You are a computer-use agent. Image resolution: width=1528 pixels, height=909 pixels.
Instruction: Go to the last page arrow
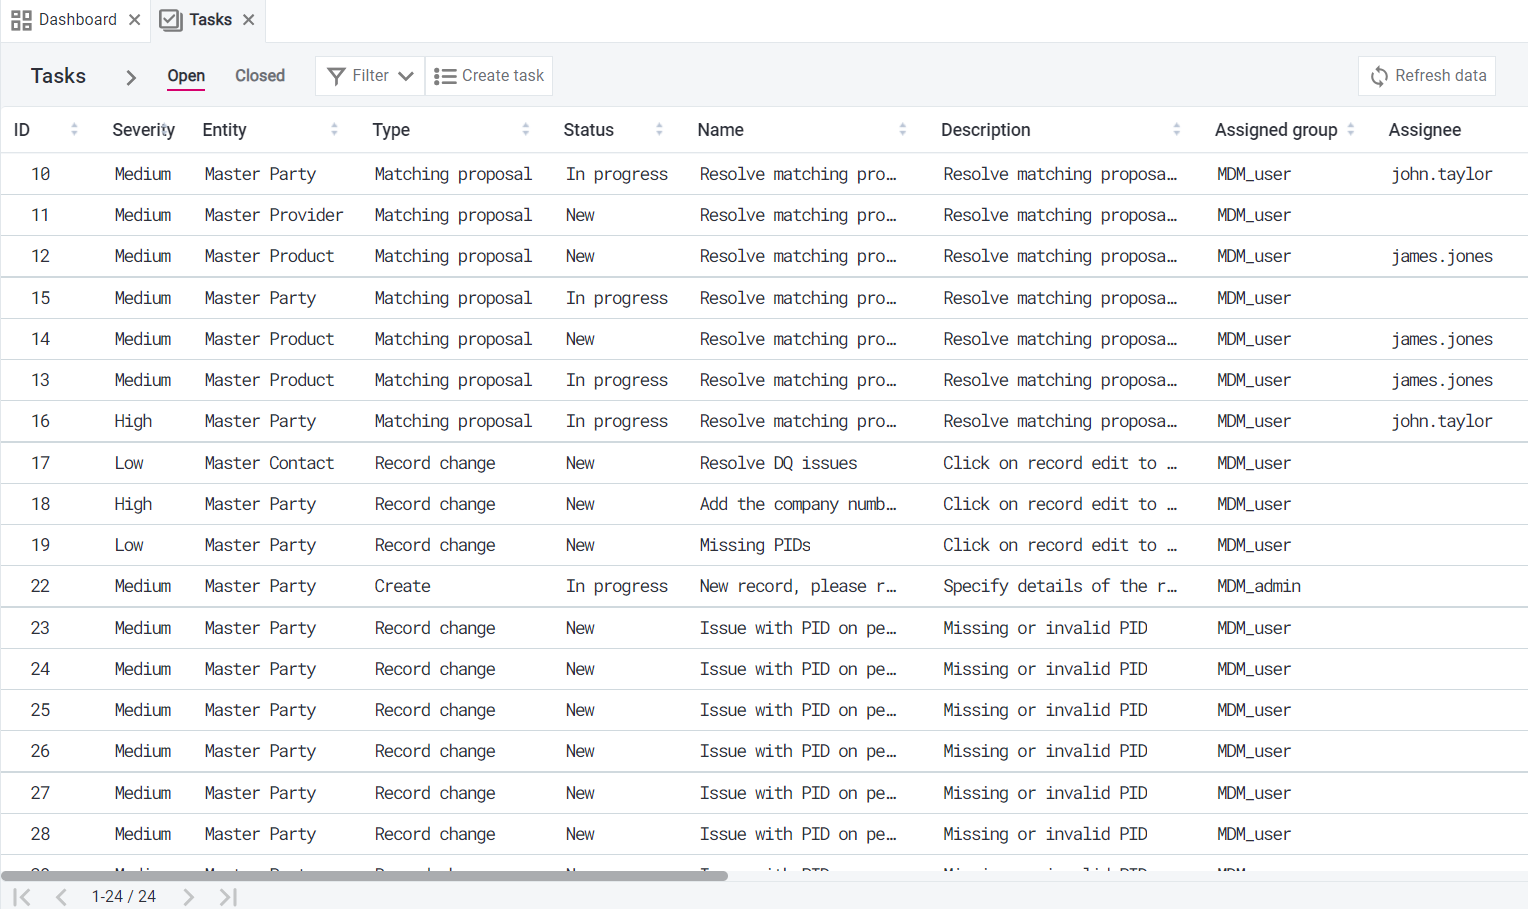click(x=228, y=897)
